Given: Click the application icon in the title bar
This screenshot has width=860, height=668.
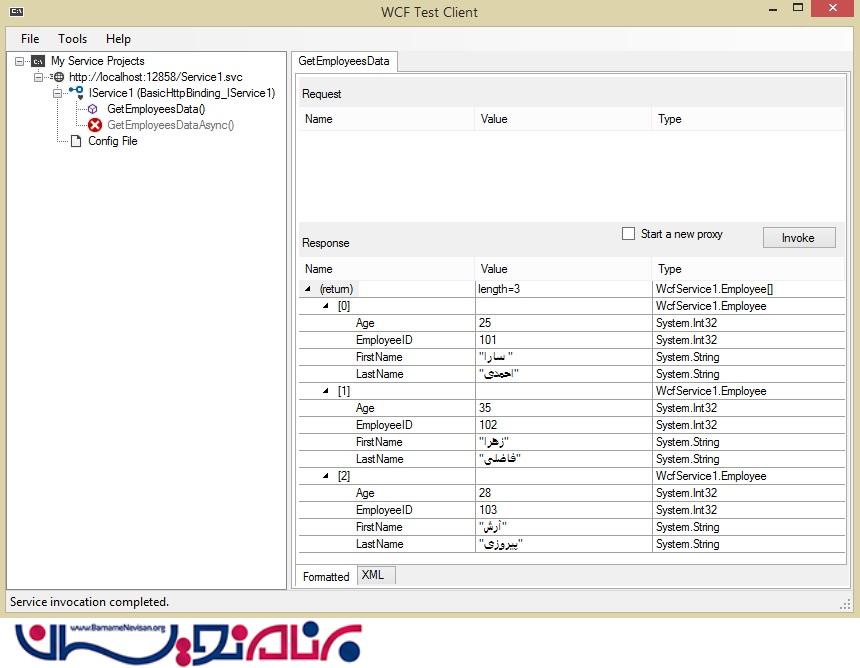Looking at the screenshot, I should pos(17,12).
